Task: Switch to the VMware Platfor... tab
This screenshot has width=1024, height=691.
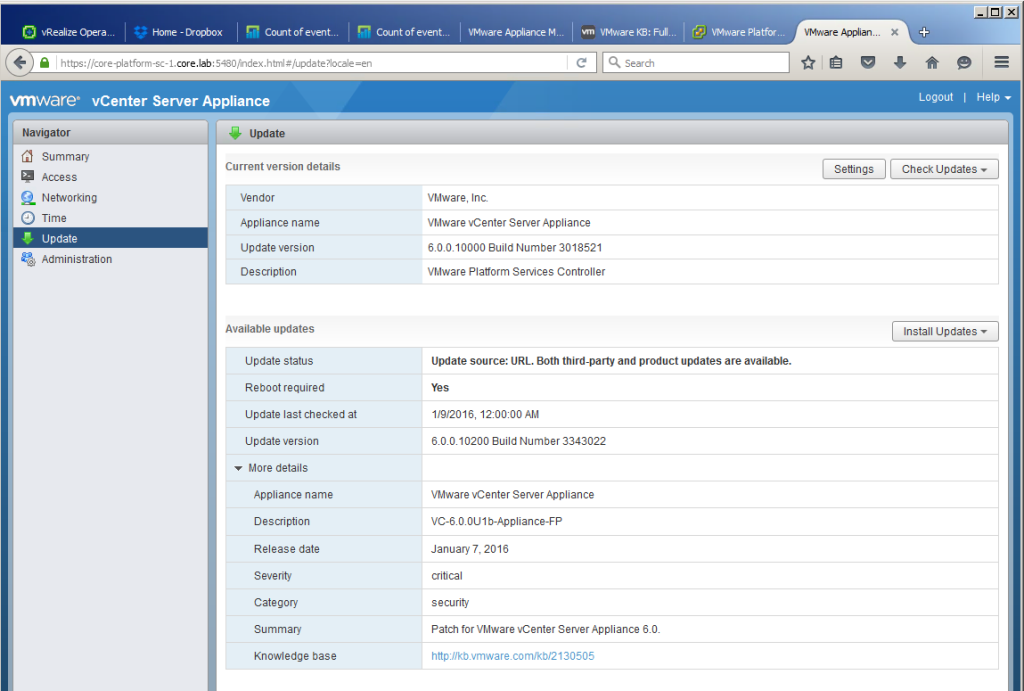Action: coord(739,32)
